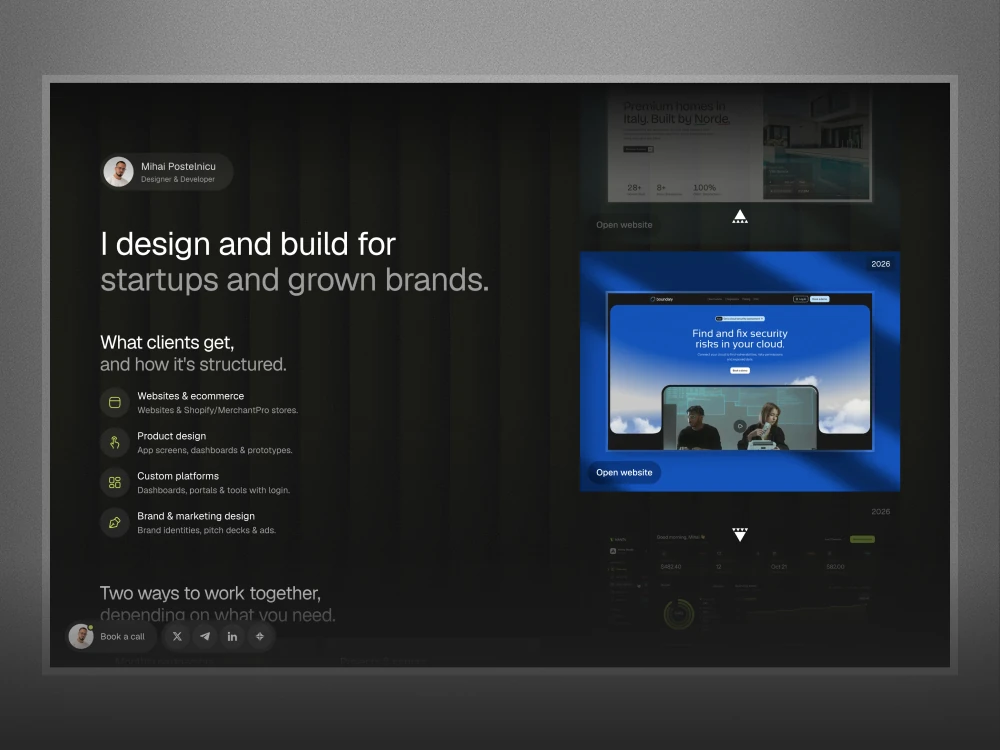Click the avatar in Book a call
1000x750 pixels.
click(x=81, y=636)
